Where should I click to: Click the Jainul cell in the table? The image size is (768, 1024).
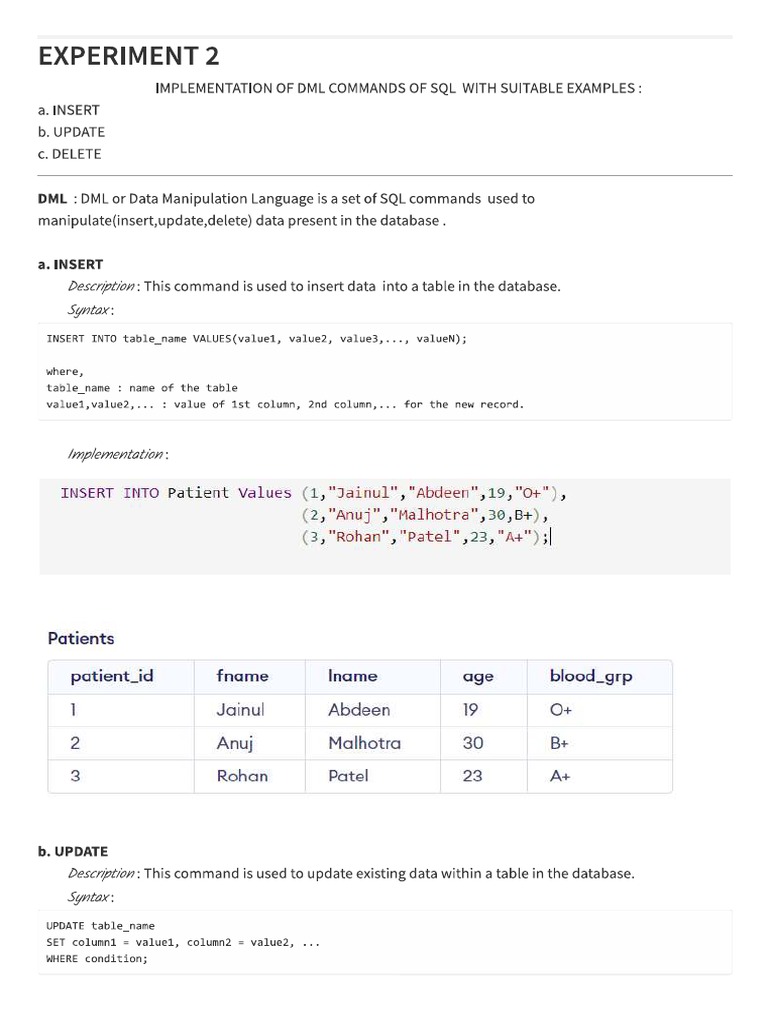(x=240, y=710)
